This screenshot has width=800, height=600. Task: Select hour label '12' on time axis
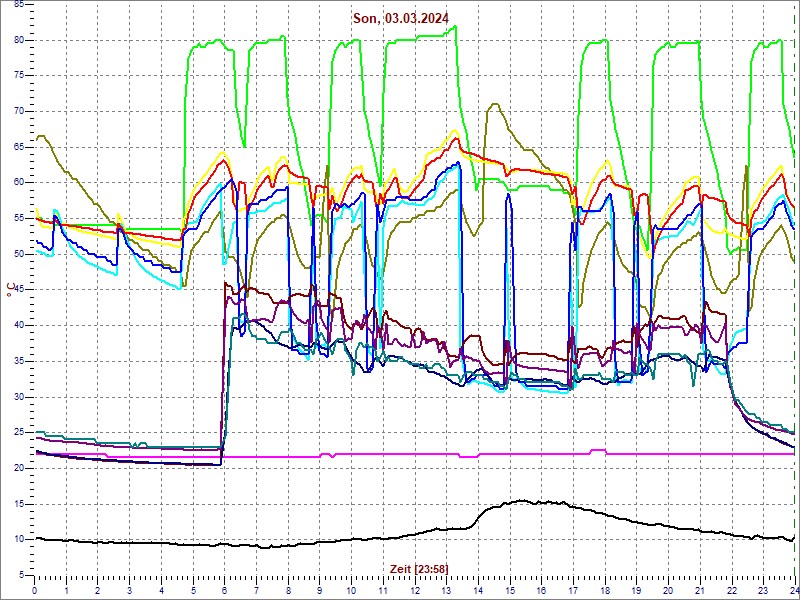(414, 590)
